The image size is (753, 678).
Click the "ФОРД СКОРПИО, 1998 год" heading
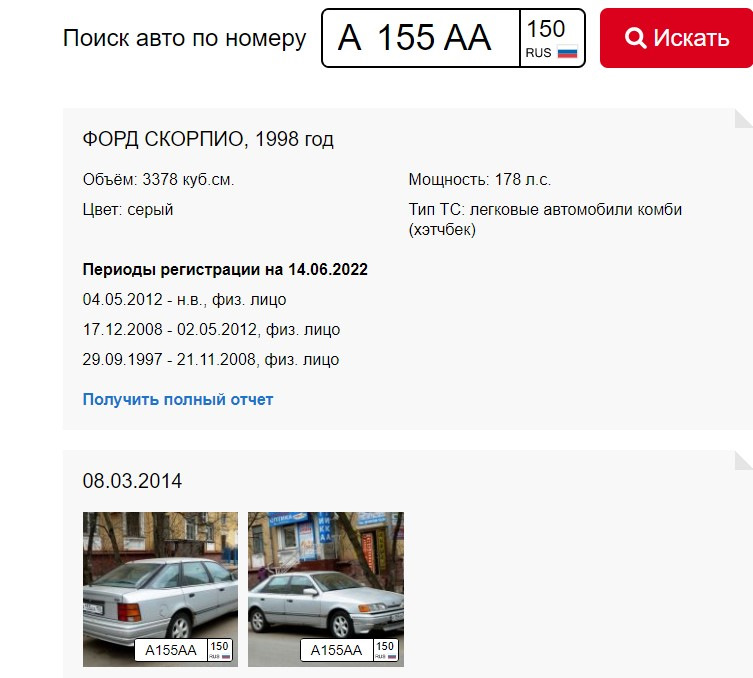click(208, 139)
